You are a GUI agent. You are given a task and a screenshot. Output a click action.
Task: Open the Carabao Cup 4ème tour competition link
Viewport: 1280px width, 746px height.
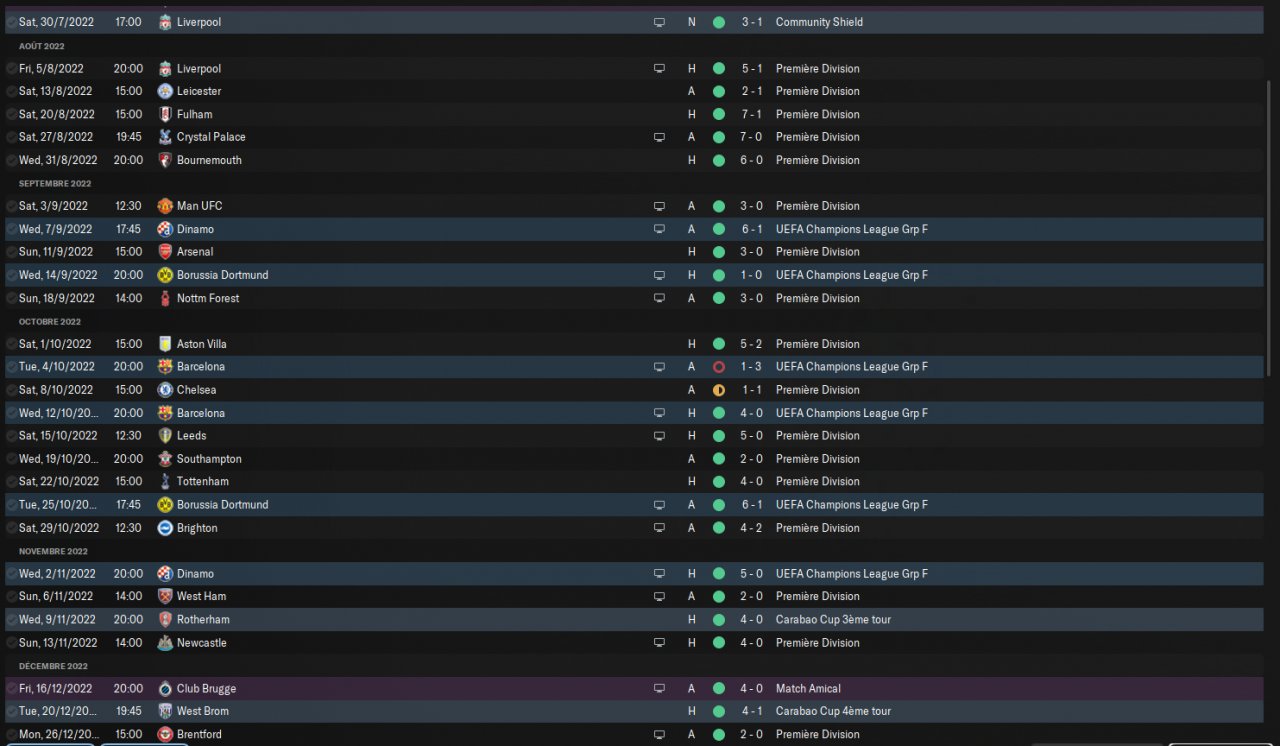833,711
